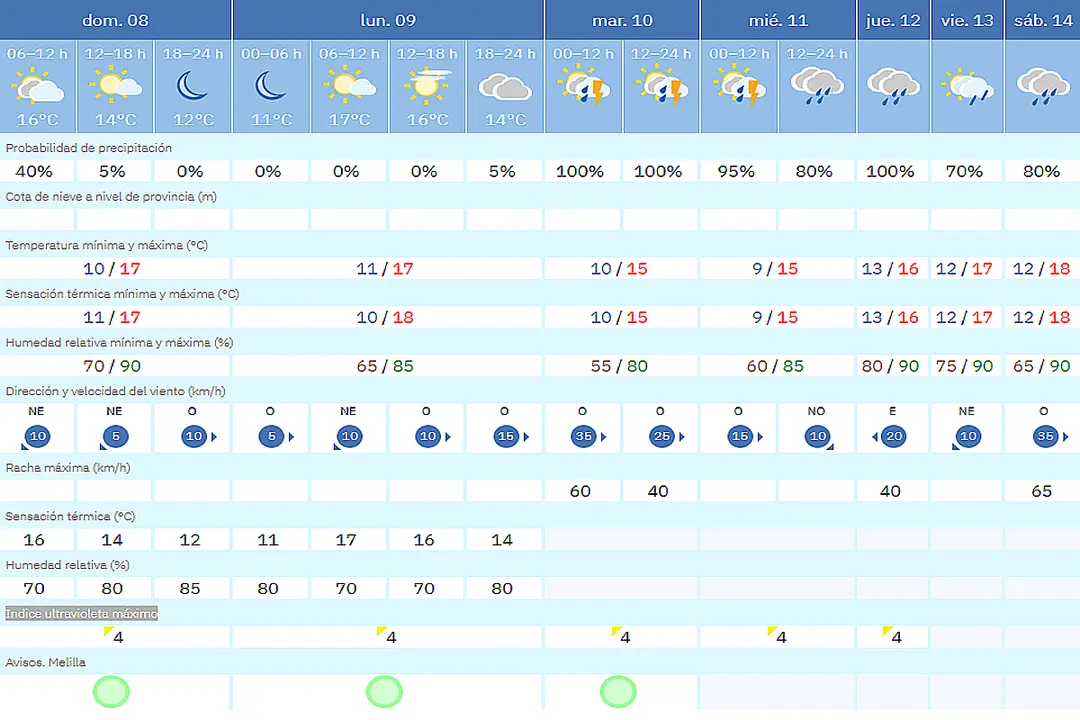Click the dom. 08 day header
1080x720 pixels.
(x=115, y=20)
